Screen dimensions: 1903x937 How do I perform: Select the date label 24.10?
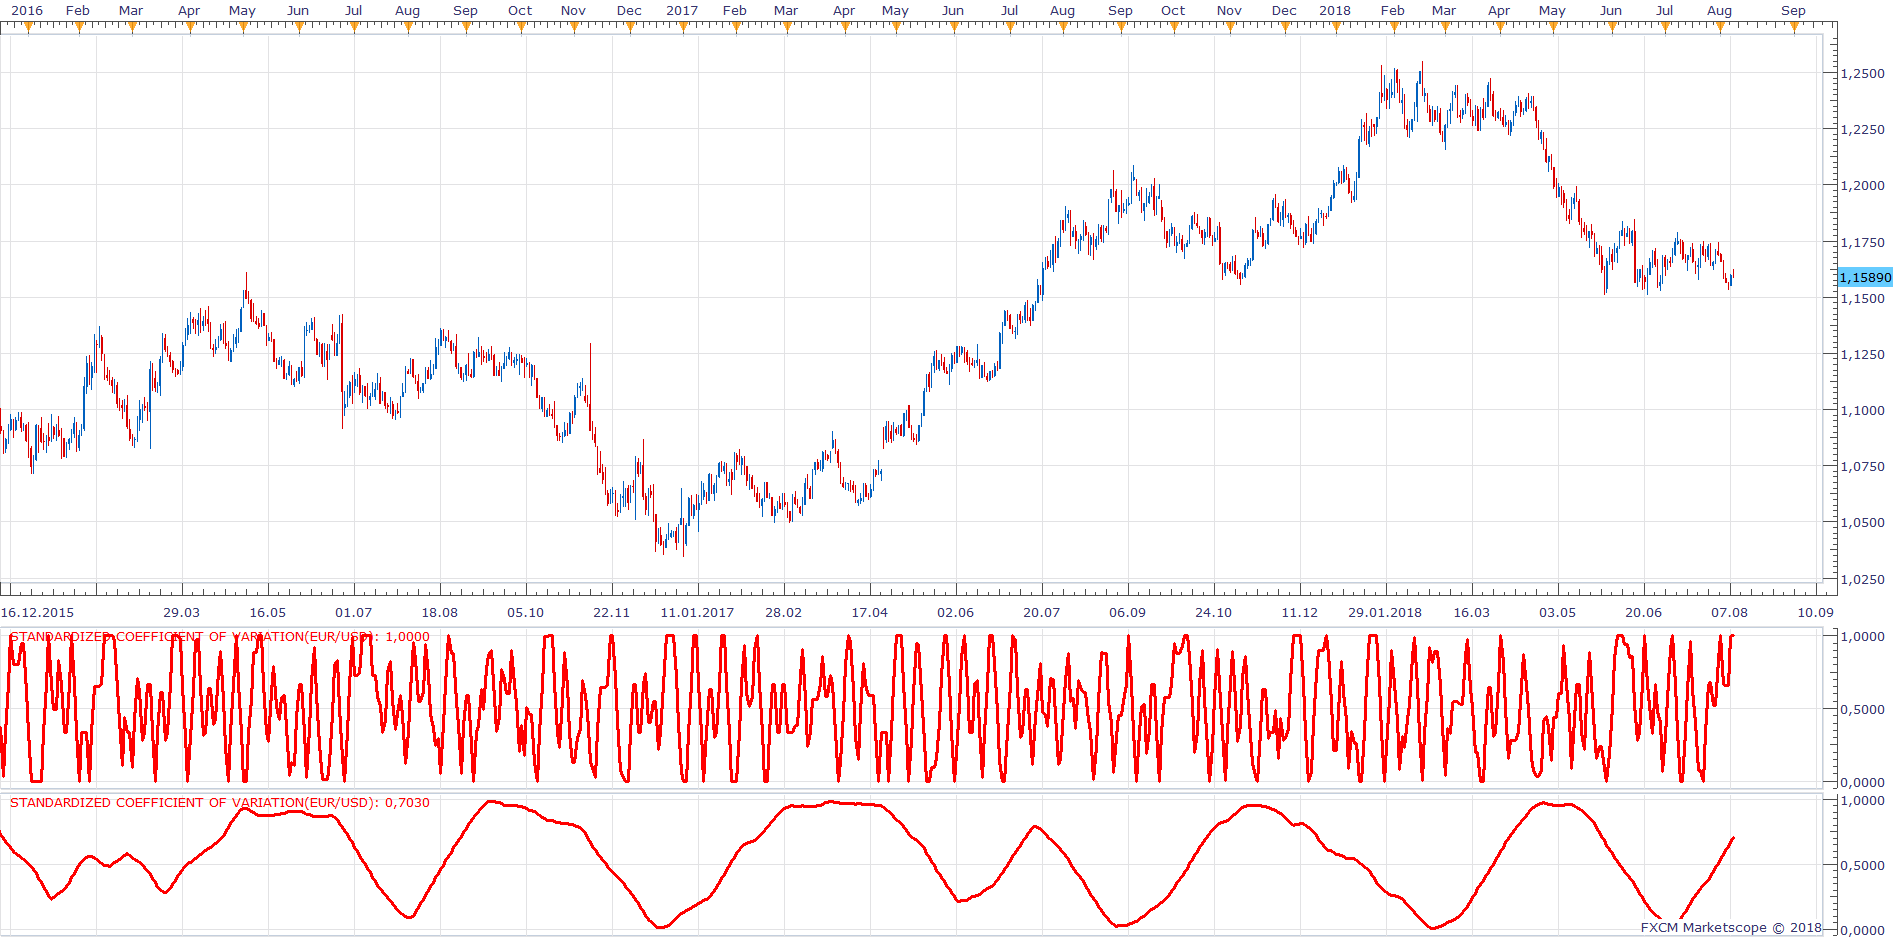point(1214,612)
